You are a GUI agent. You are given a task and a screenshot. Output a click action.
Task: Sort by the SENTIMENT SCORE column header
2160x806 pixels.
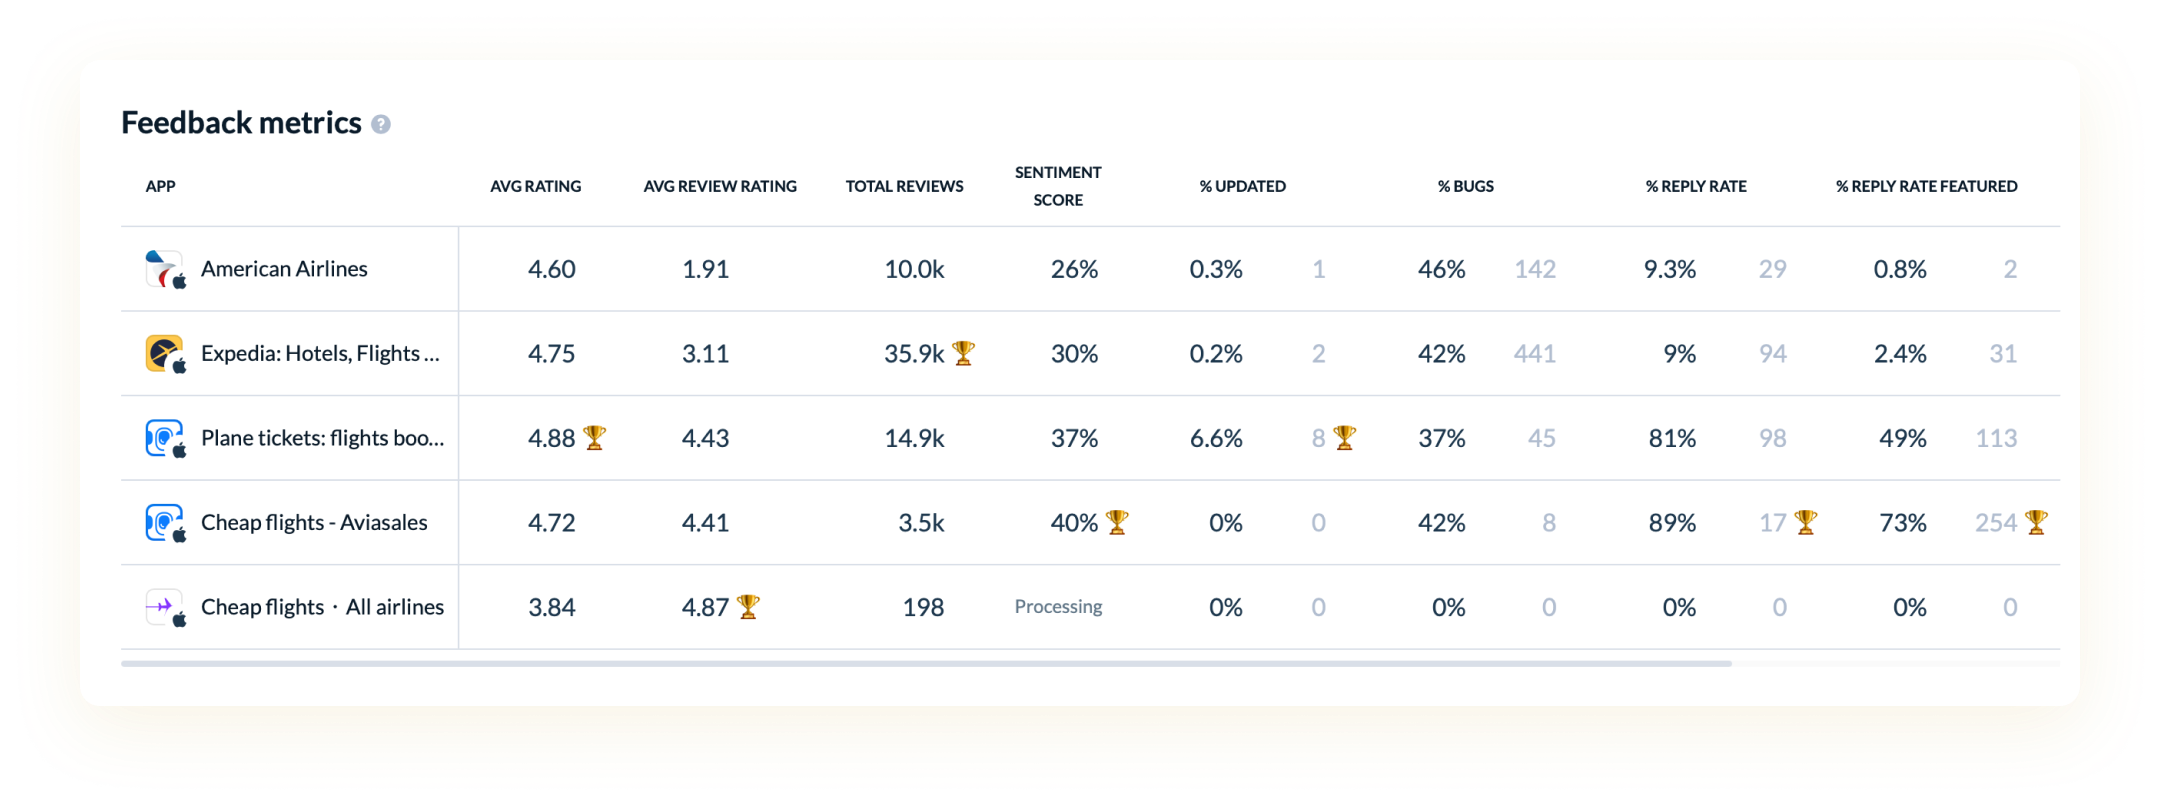(x=1057, y=185)
